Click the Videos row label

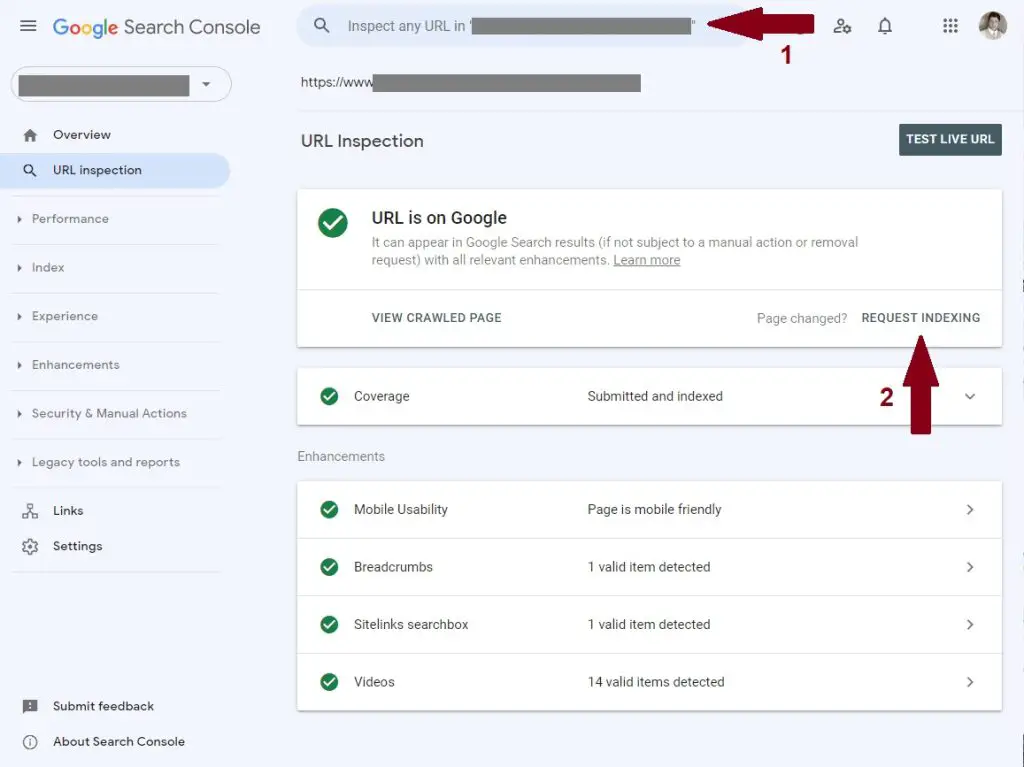coord(374,682)
